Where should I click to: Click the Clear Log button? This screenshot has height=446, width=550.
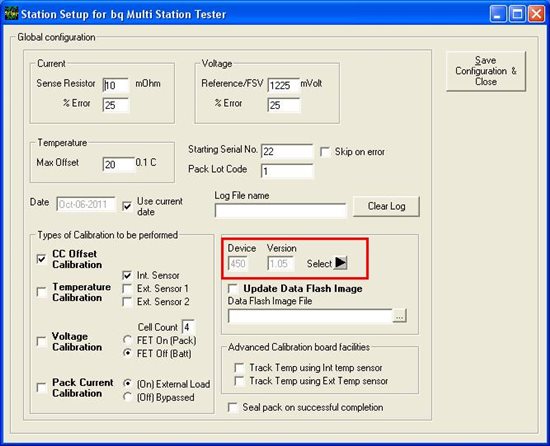coord(386,206)
